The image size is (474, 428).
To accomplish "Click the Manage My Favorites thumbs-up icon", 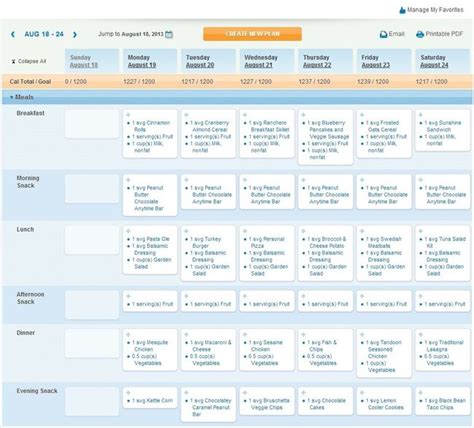I will (402, 10).
